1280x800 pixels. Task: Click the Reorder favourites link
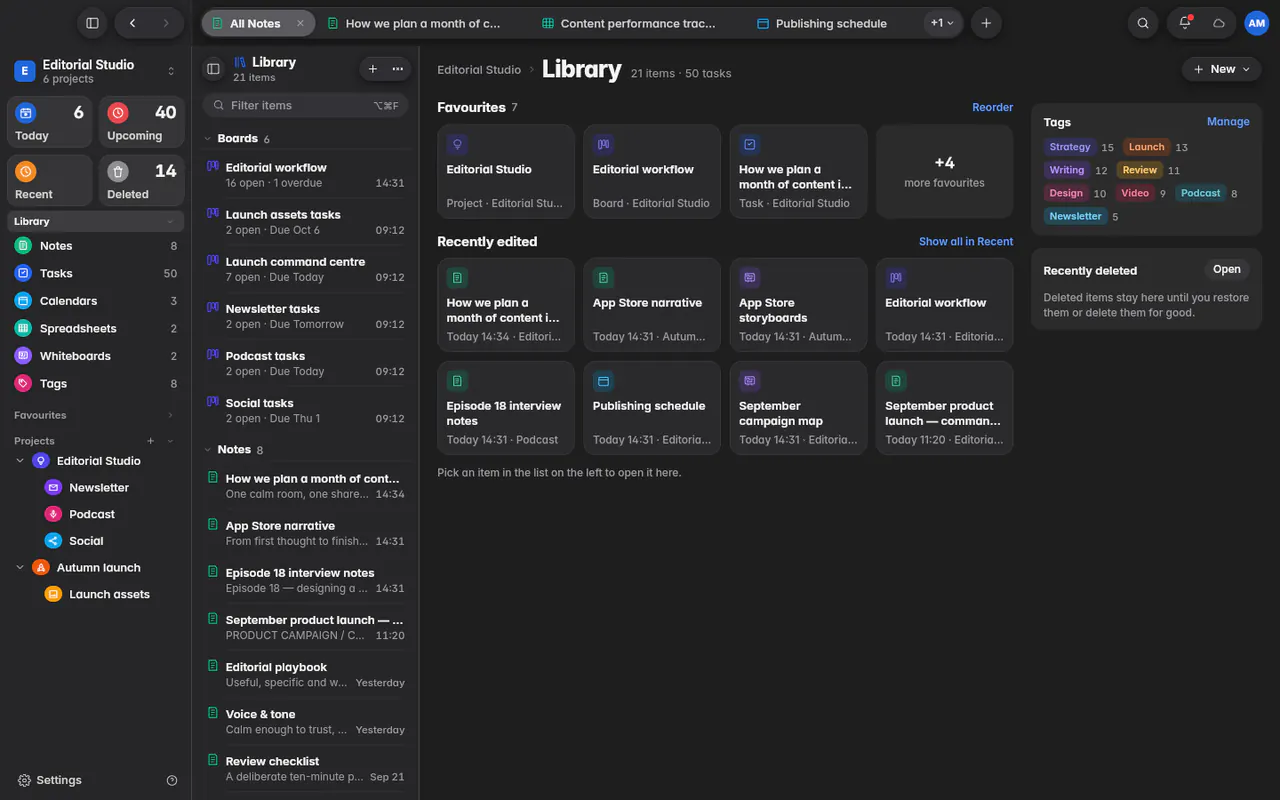pyautogui.click(x=992, y=107)
